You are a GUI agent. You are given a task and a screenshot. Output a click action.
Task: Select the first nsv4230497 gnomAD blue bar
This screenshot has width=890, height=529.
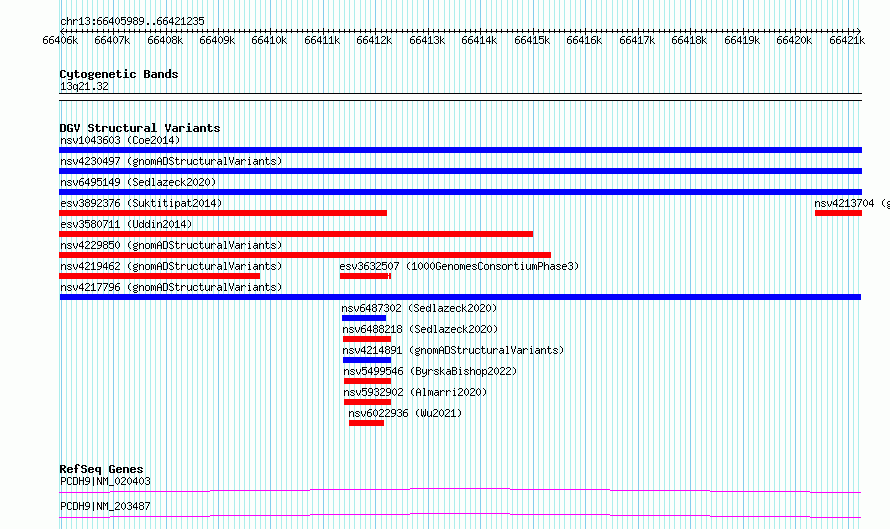point(460,171)
